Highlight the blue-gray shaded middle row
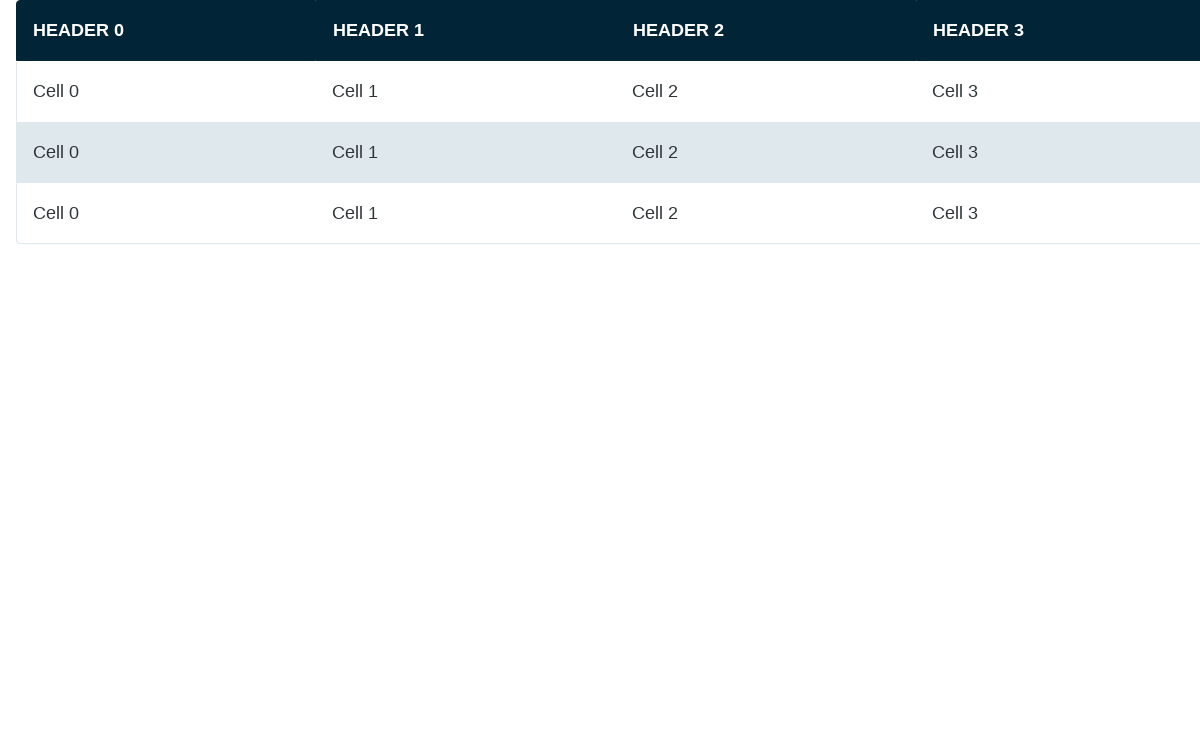The image size is (1200, 750). pos(608,152)
